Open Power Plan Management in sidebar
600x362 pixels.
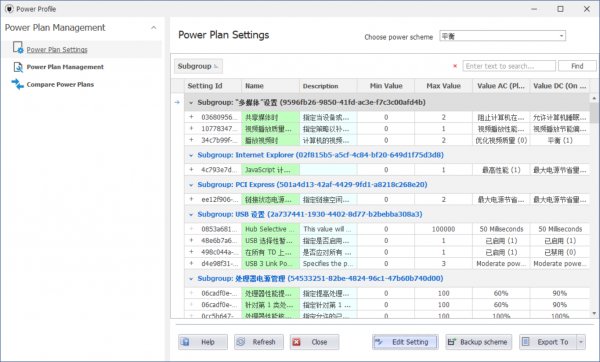pos(65,67)
